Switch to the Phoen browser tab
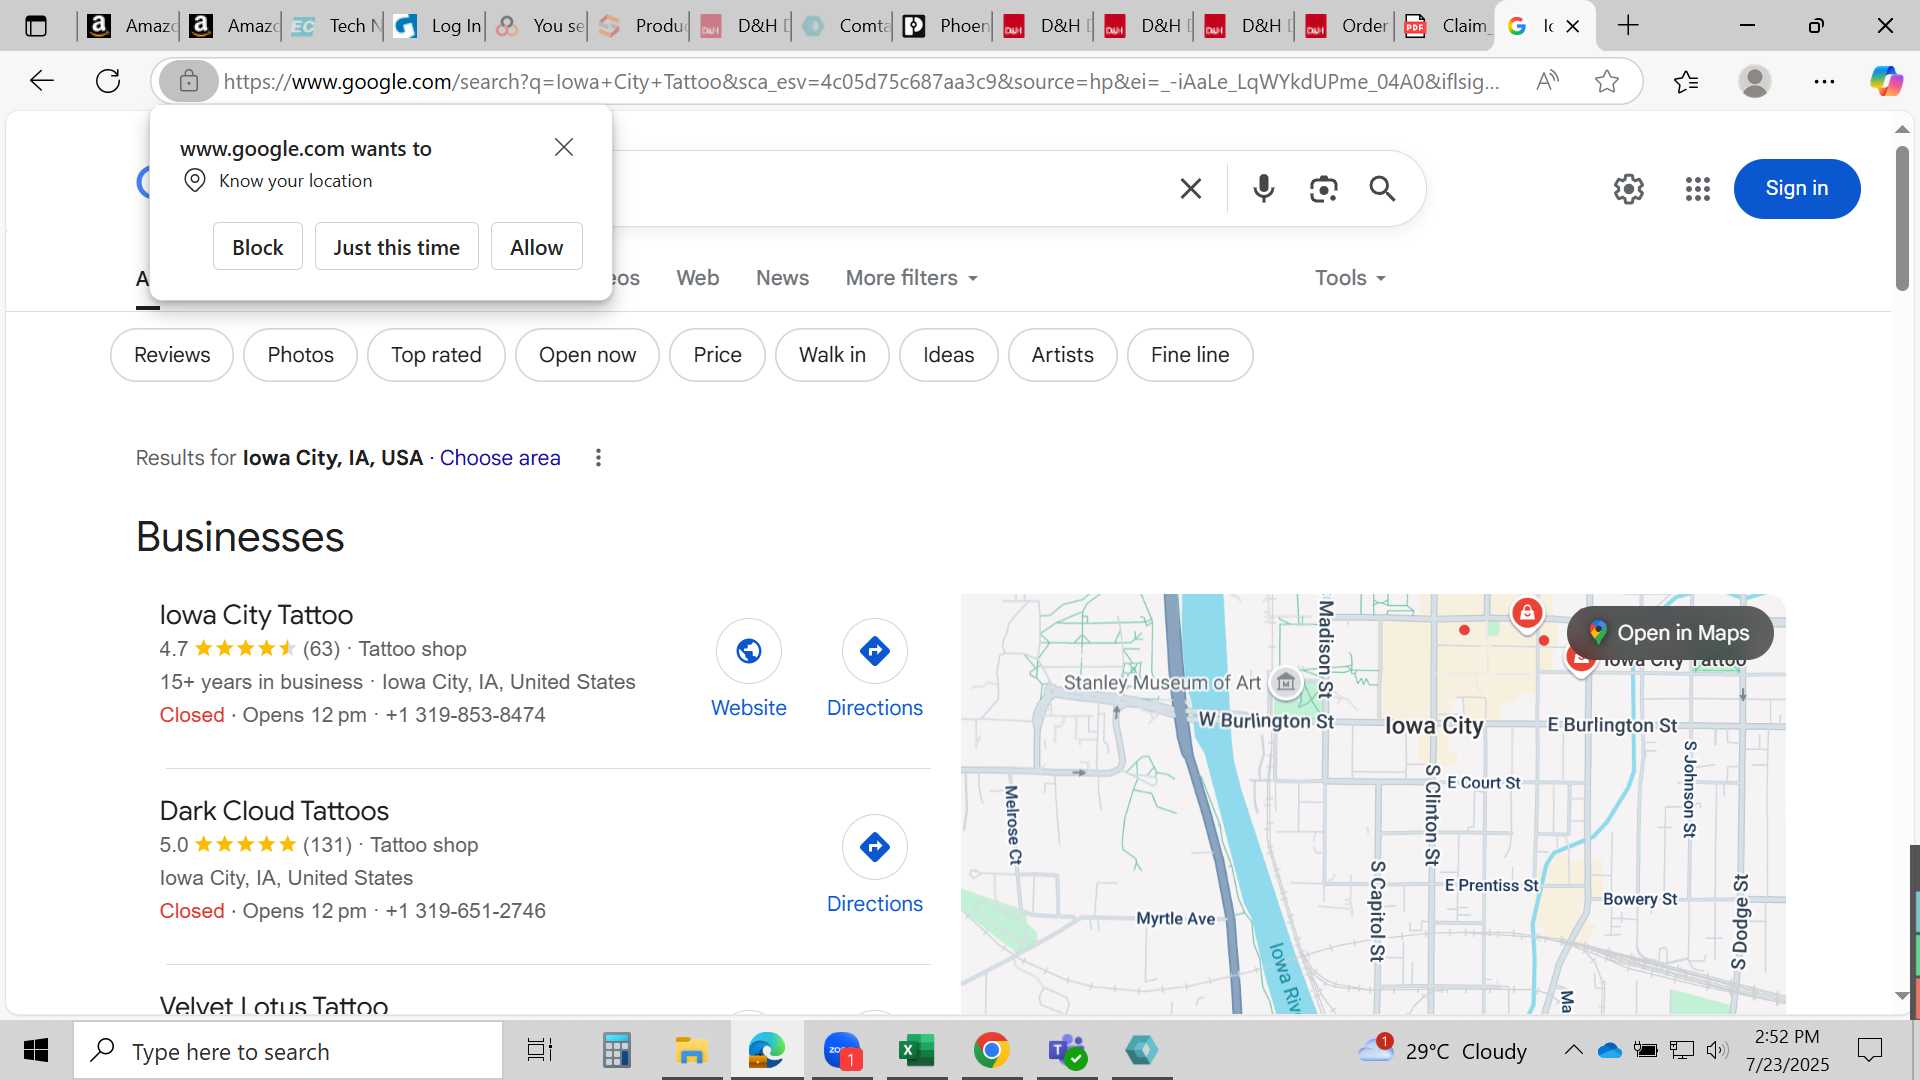 pyautogui.click(x=943, y=26)
